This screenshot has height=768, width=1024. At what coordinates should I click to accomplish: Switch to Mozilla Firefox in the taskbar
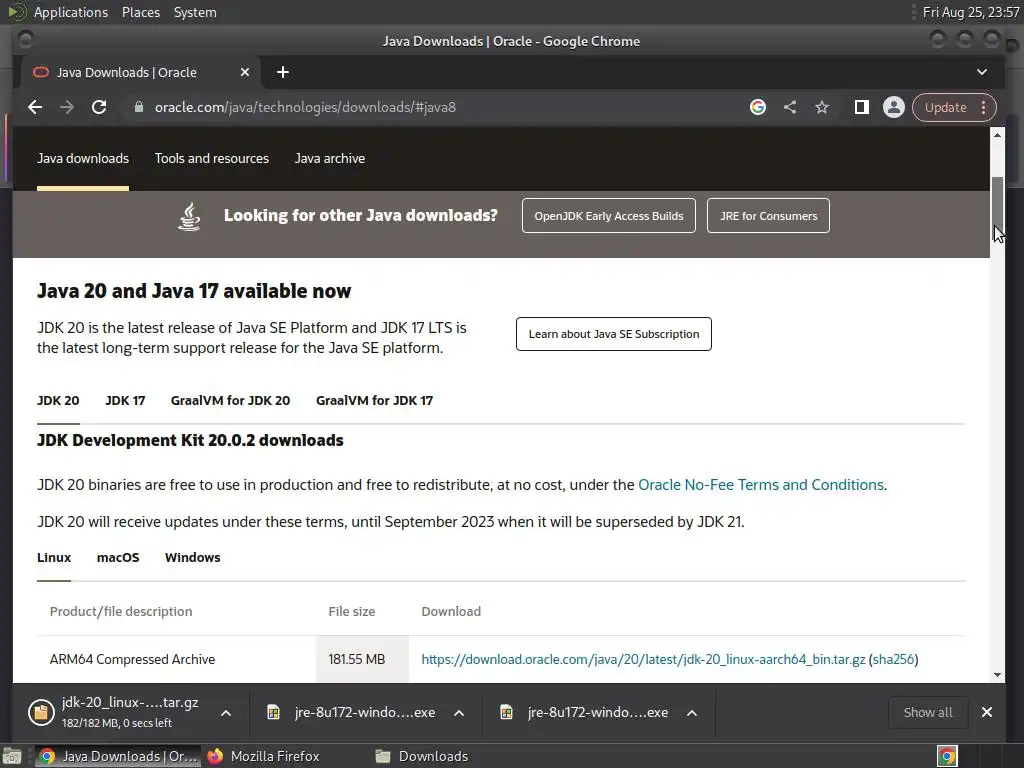[x=264, y=756]
